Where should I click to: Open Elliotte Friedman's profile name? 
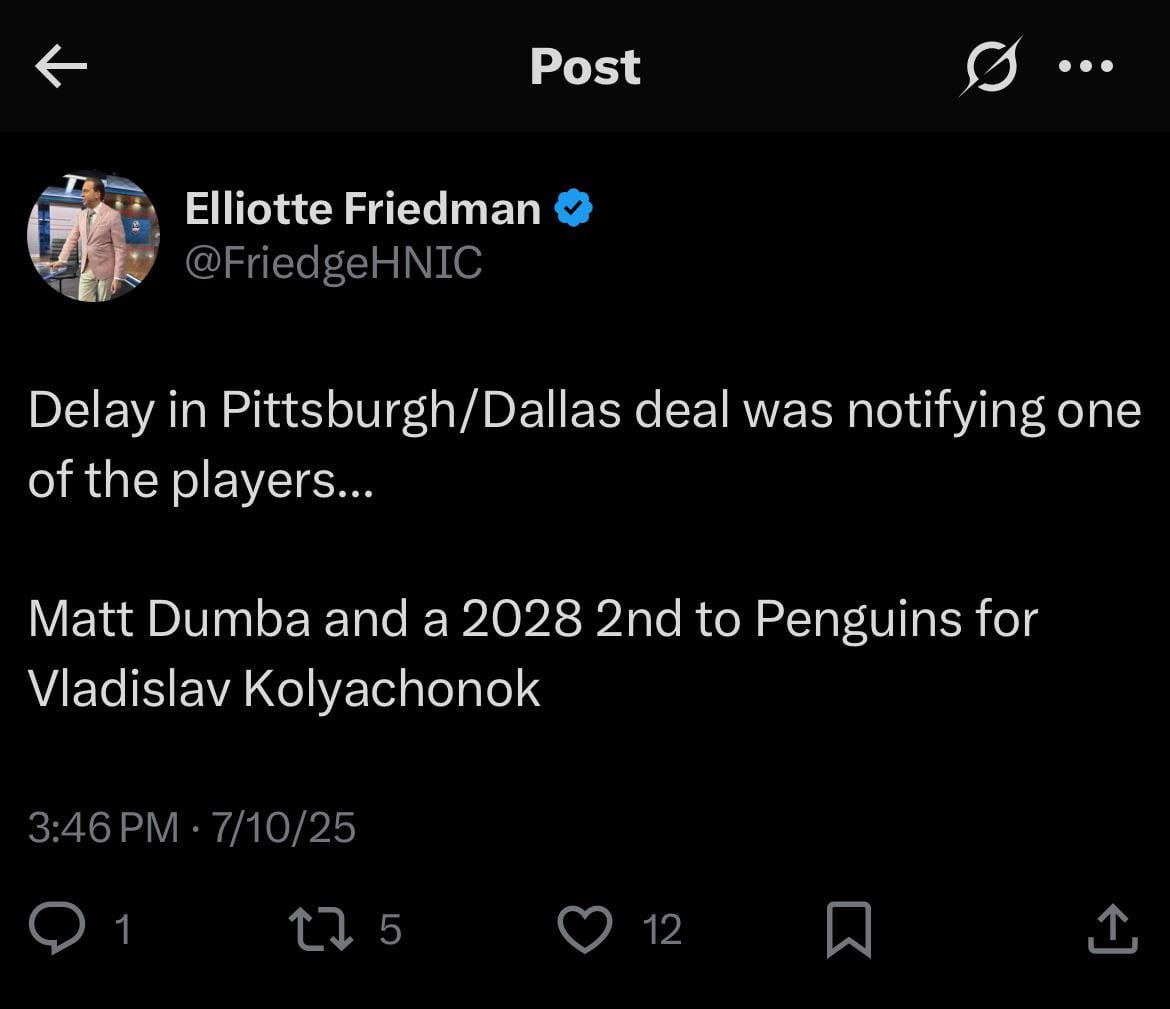click(362, 207)
